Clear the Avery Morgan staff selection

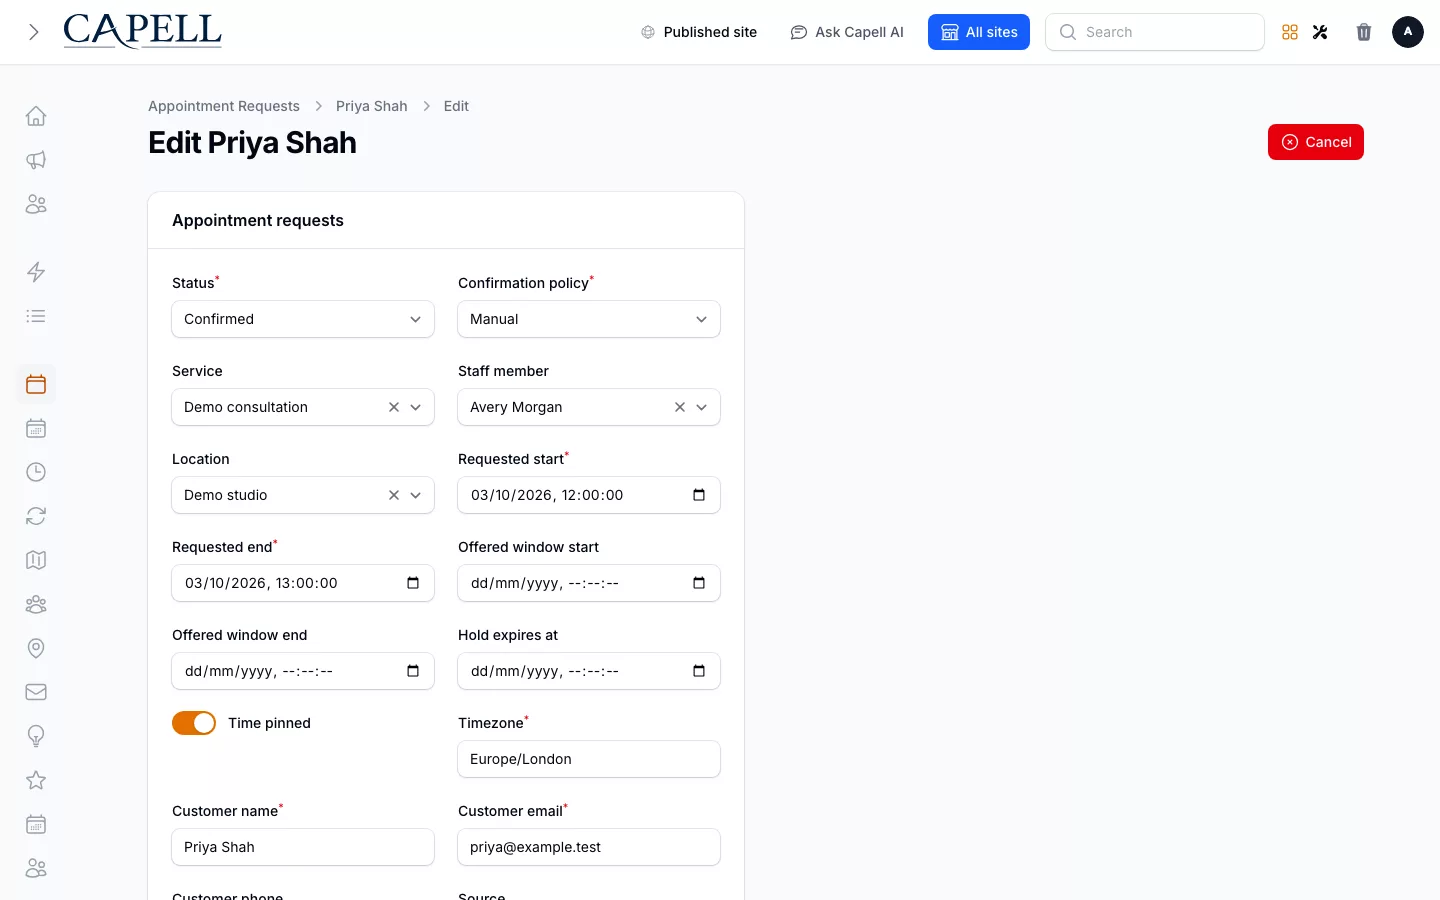pyautogui.click(x=680, y=407)
